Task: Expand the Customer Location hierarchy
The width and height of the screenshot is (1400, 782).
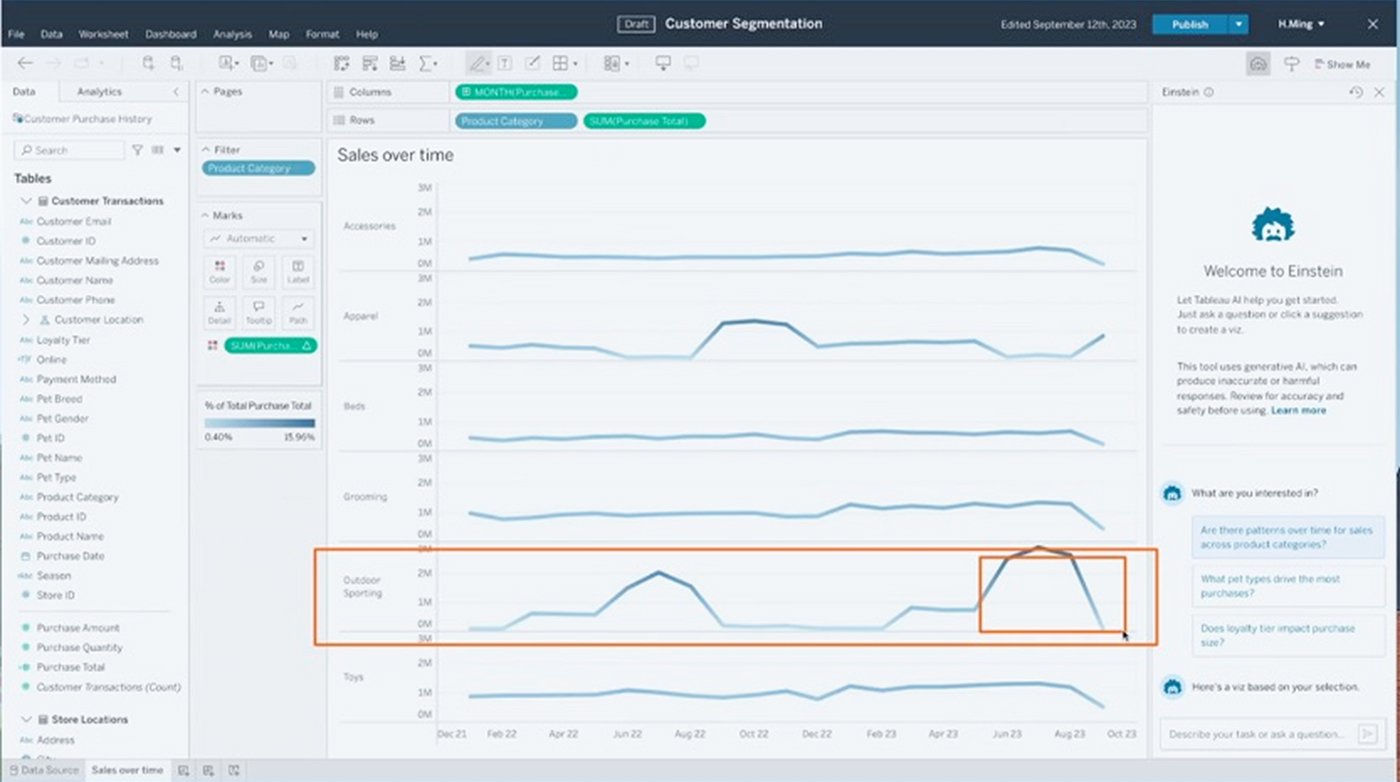Action: (x=26, y=320)
